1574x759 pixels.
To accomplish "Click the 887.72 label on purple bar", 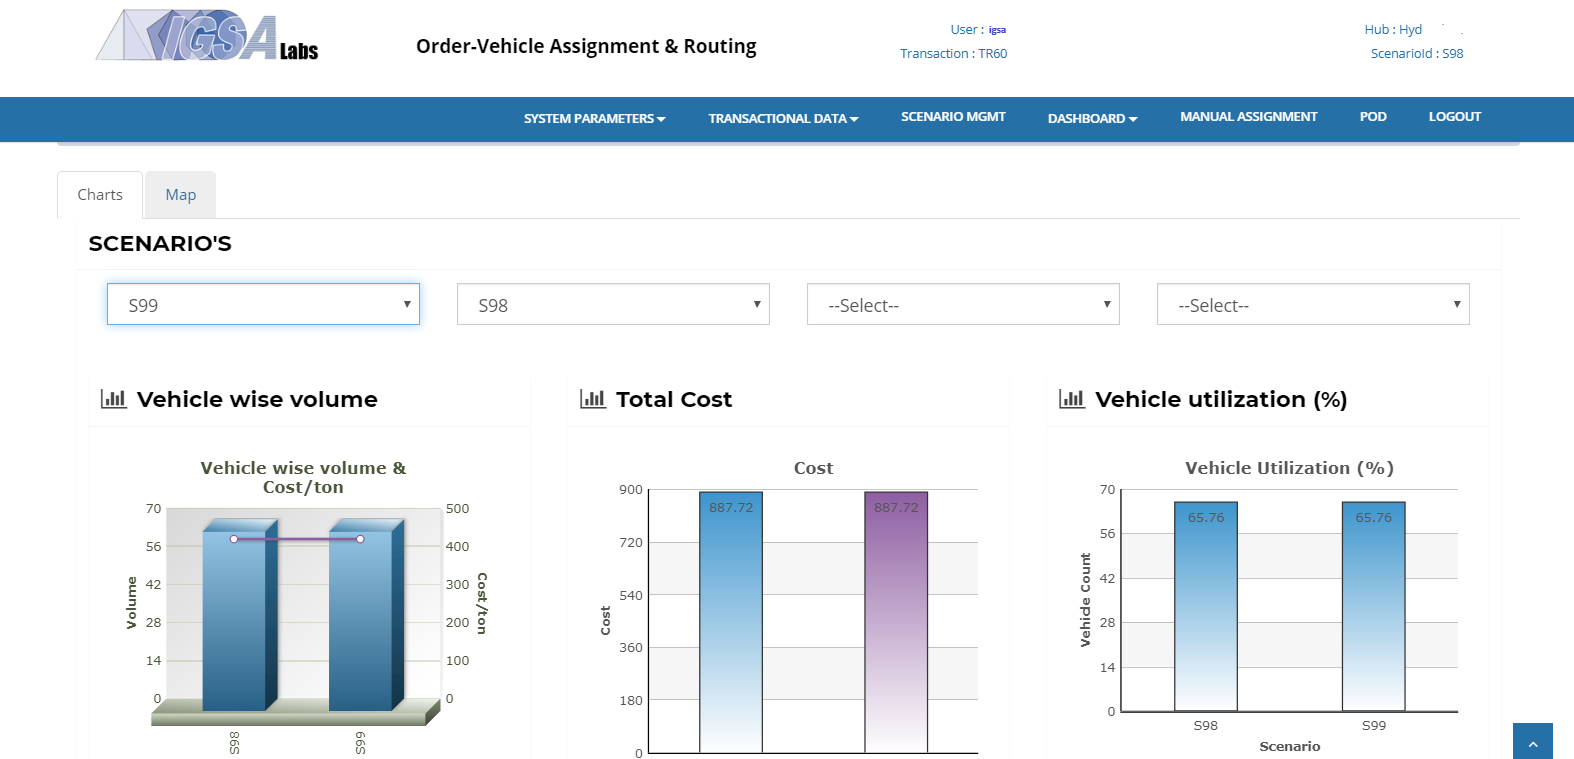I will point(896,508).
